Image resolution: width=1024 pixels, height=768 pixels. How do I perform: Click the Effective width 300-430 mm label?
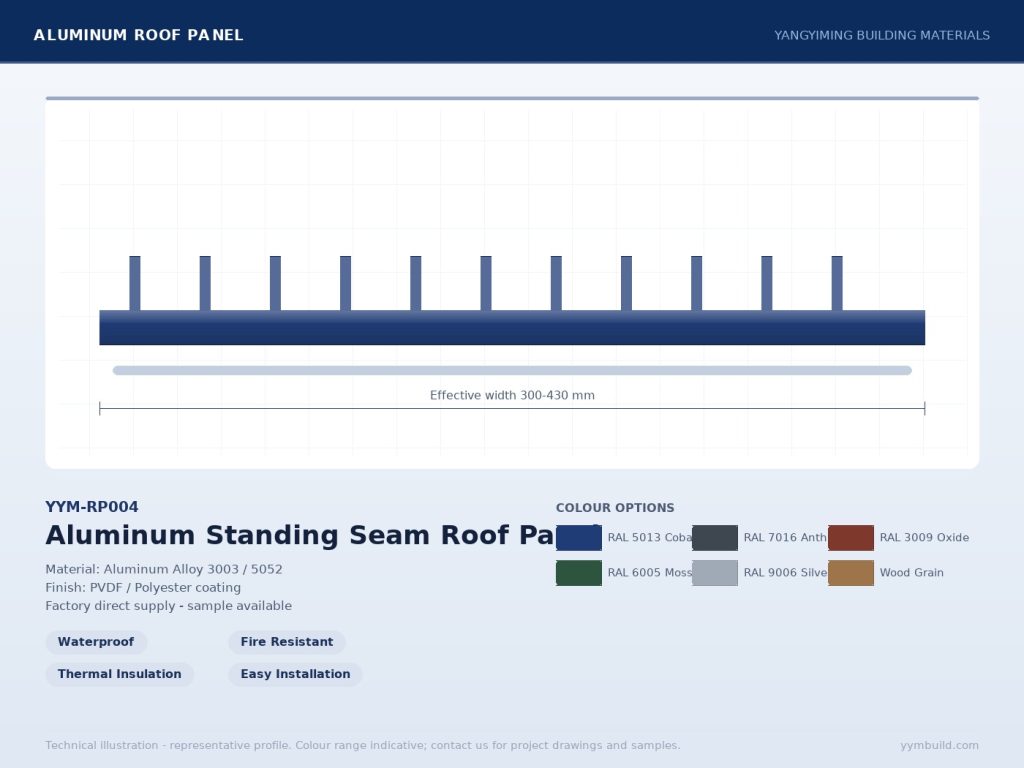512,395
